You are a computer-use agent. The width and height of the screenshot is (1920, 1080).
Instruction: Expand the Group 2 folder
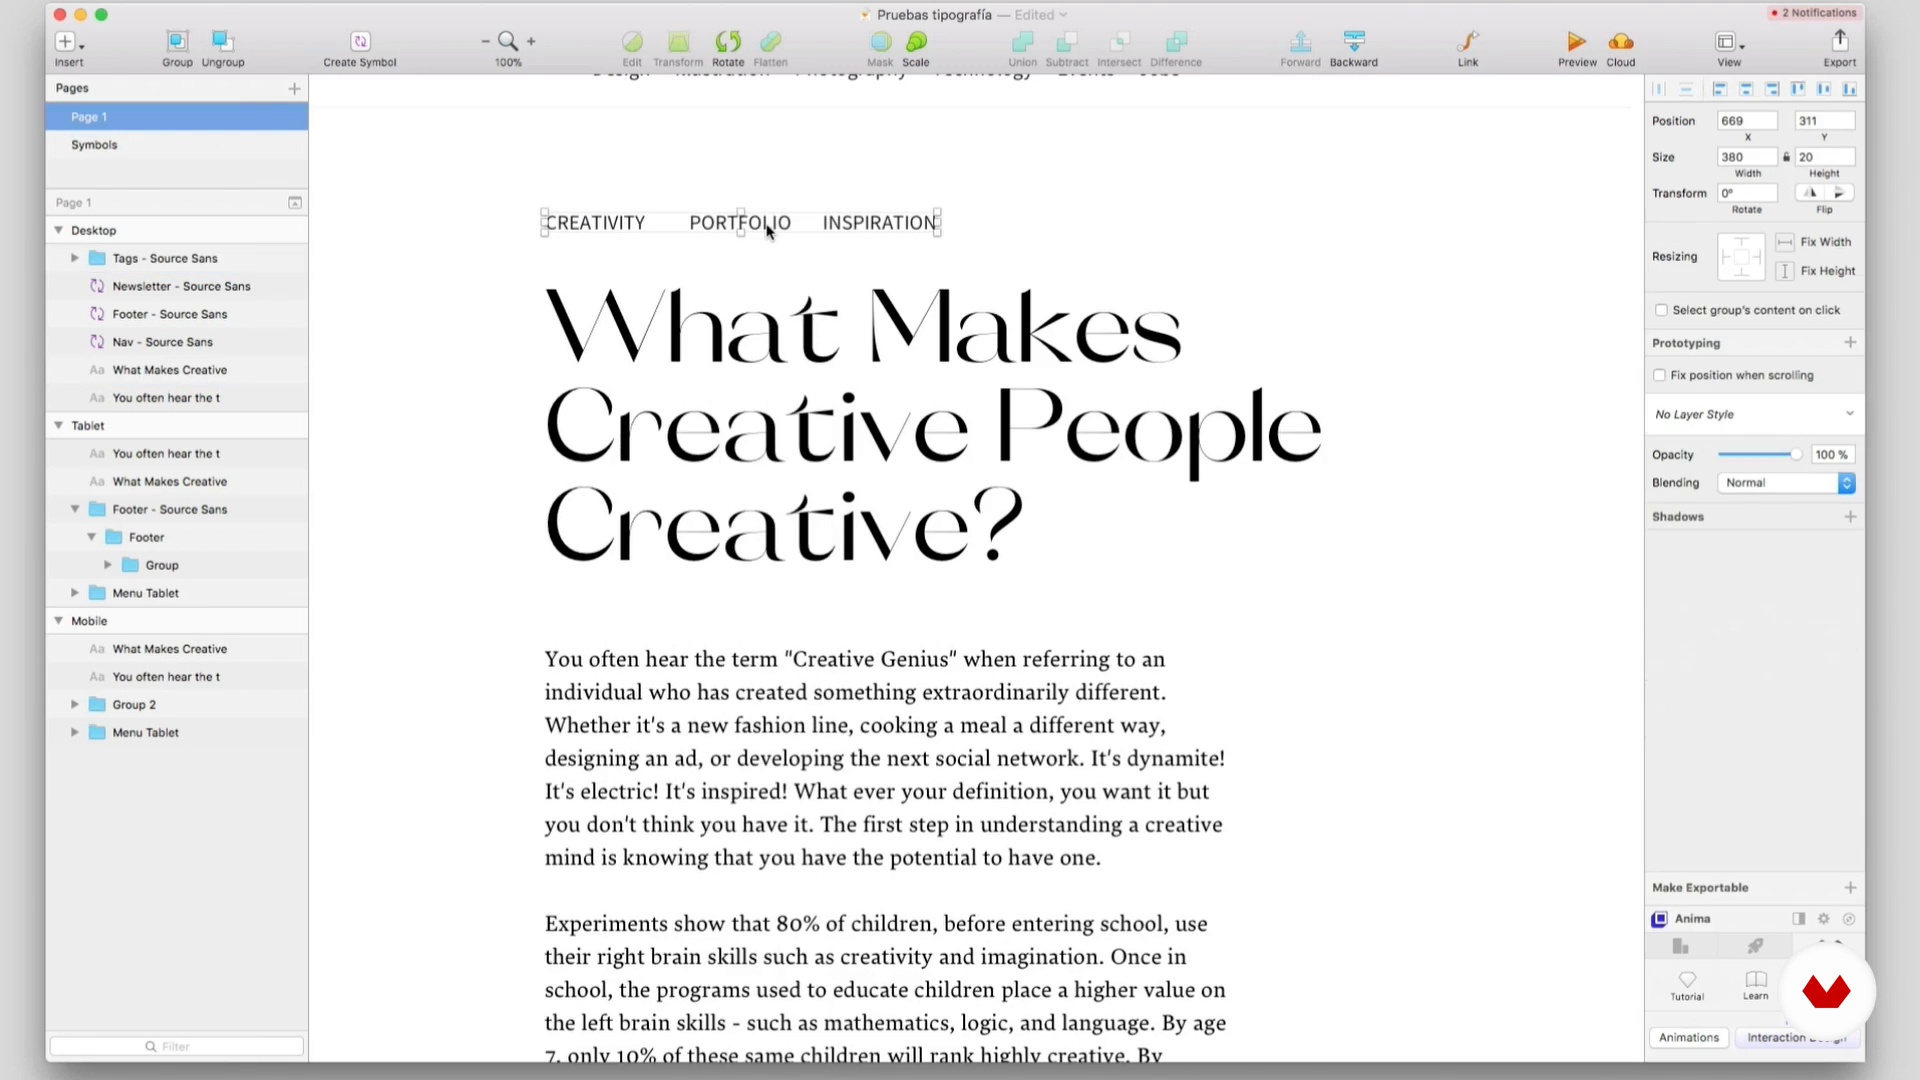[75, 704]
